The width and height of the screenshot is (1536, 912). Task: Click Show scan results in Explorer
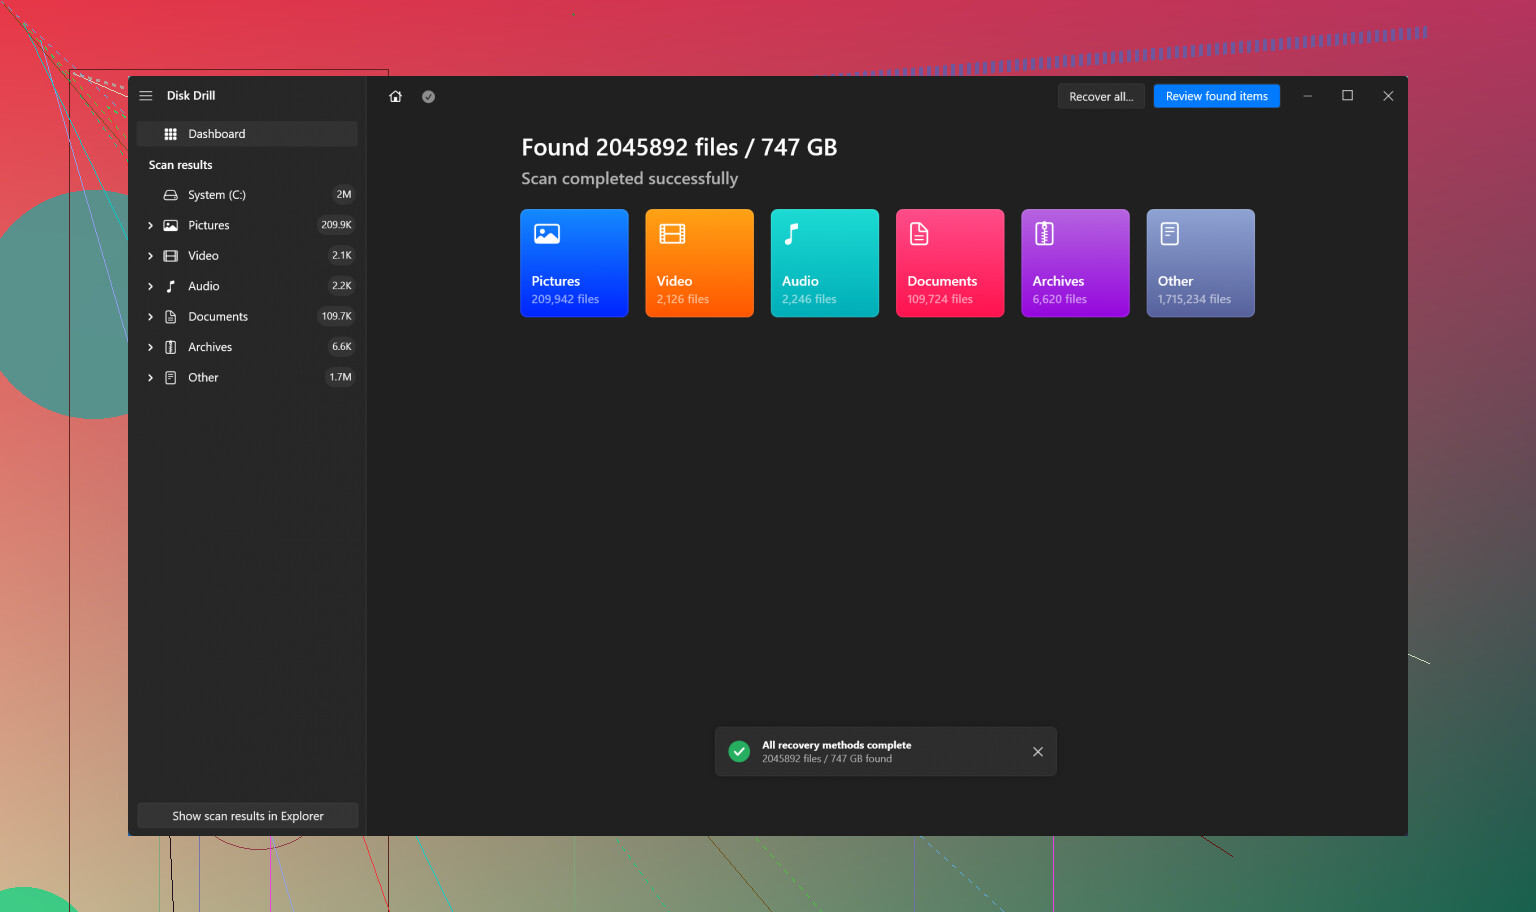[x=247, y=816]
